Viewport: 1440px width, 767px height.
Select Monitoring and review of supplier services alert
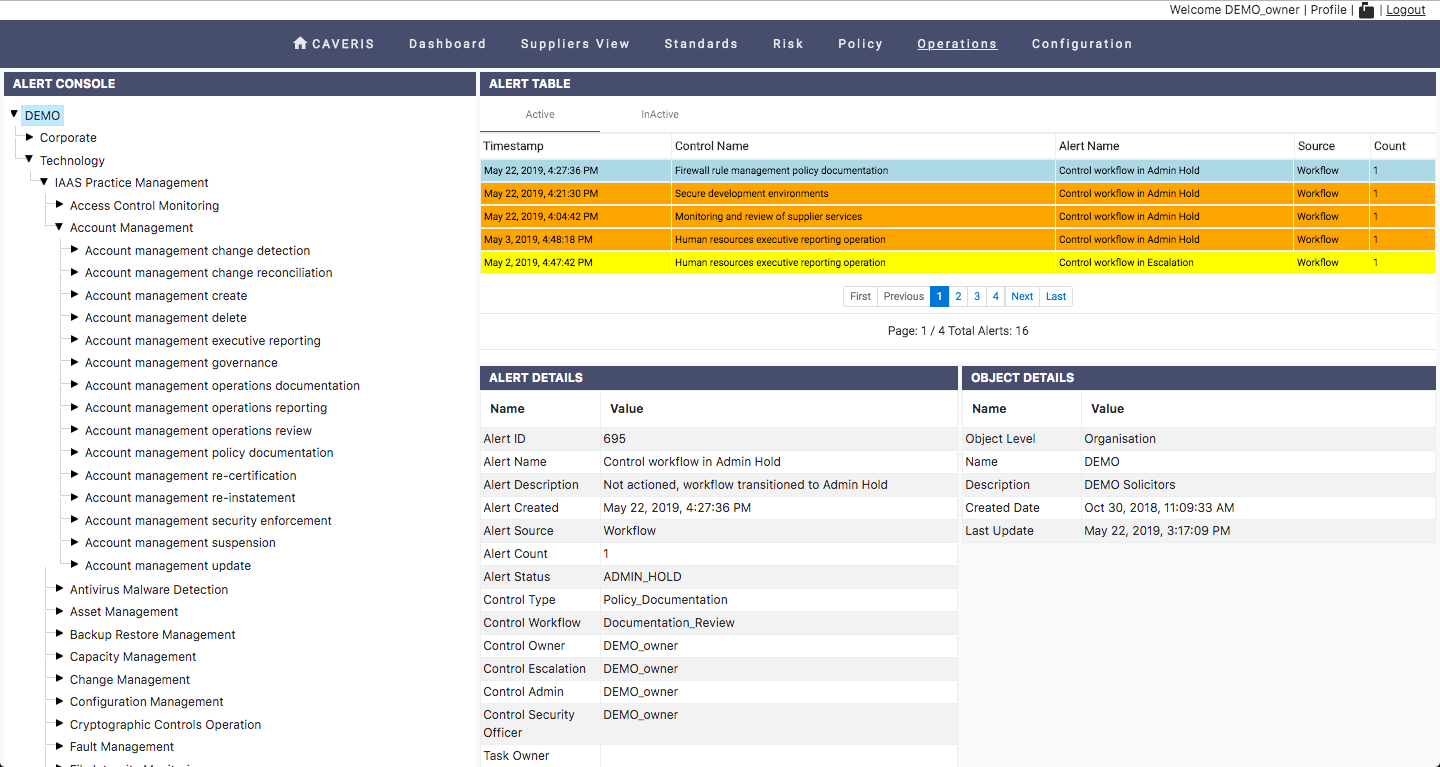pos(958,217)
